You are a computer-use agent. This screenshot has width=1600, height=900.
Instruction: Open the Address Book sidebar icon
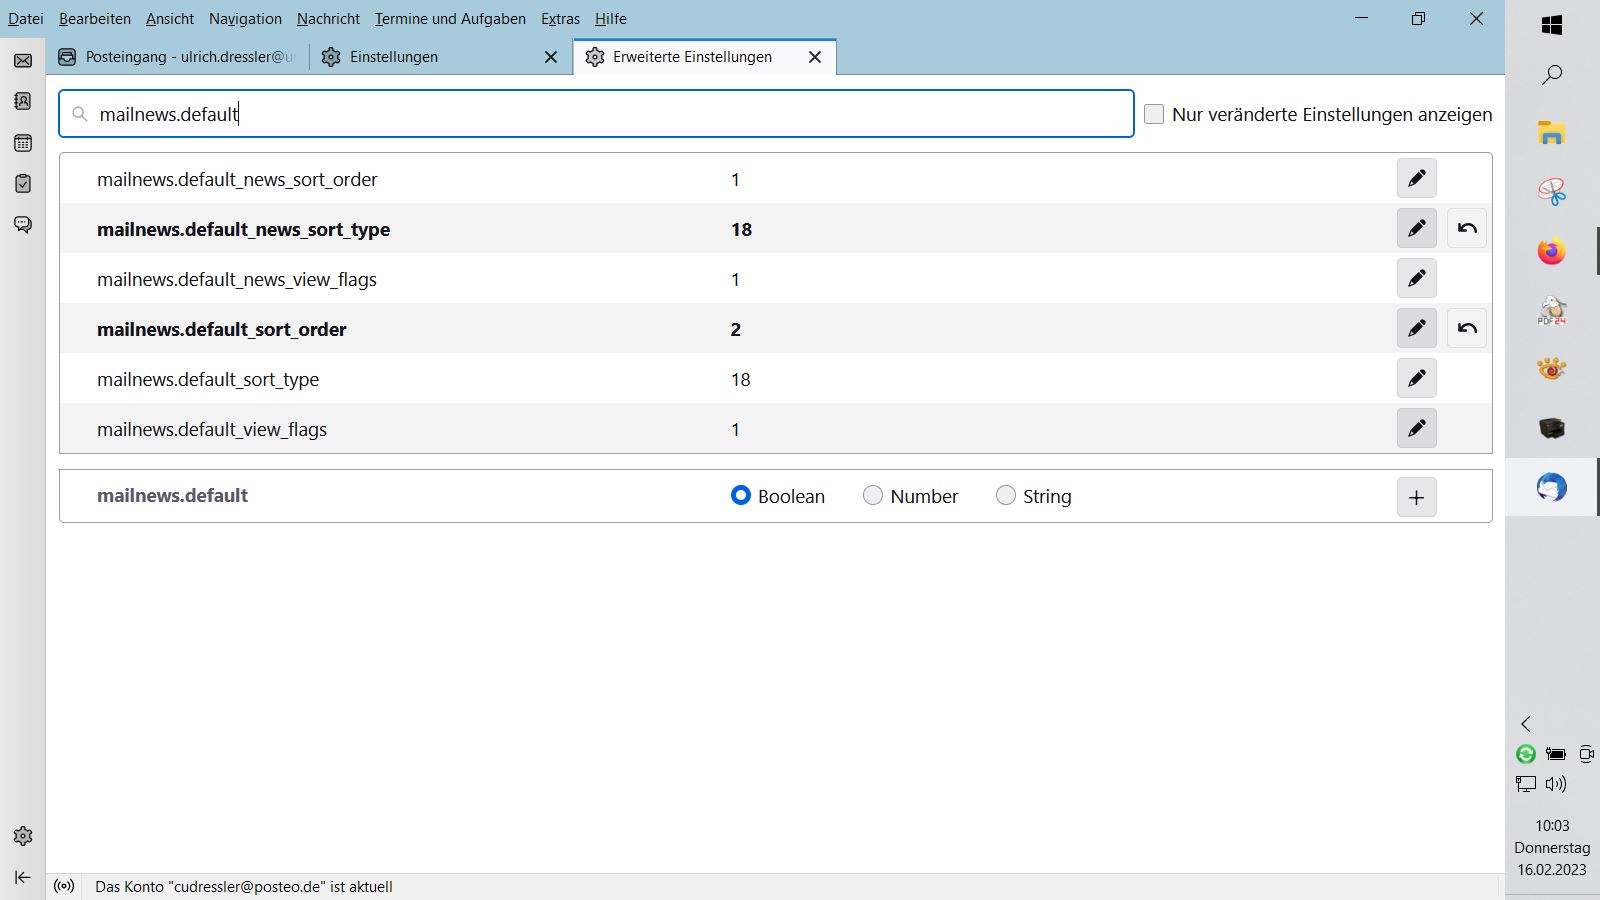pyautogui.click(x=23, y=101)
